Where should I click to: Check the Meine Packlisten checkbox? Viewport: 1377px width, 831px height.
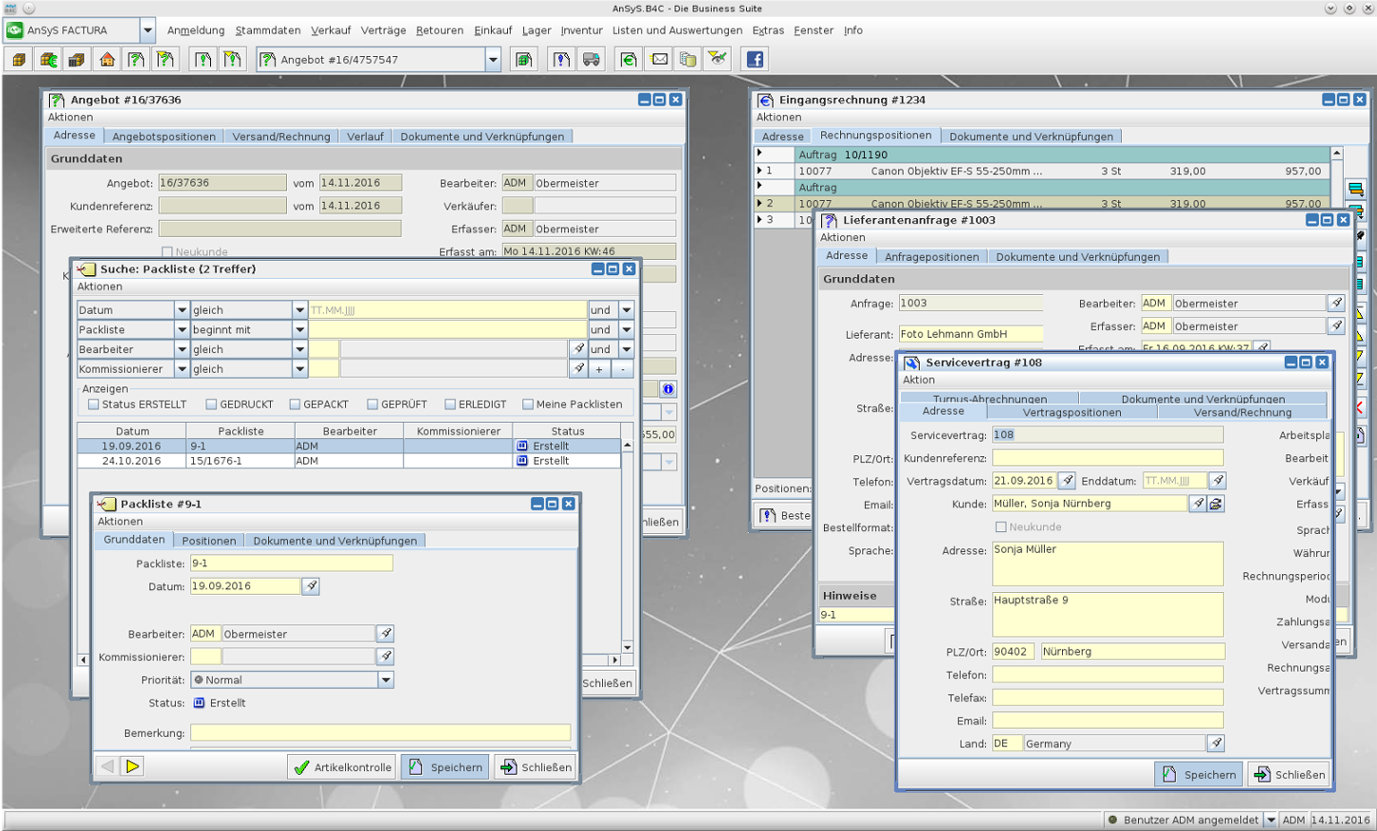tap(527, 404)
